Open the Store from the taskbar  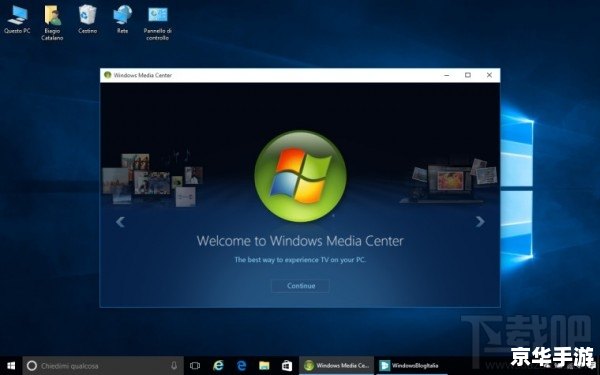(x=287, y=366)
